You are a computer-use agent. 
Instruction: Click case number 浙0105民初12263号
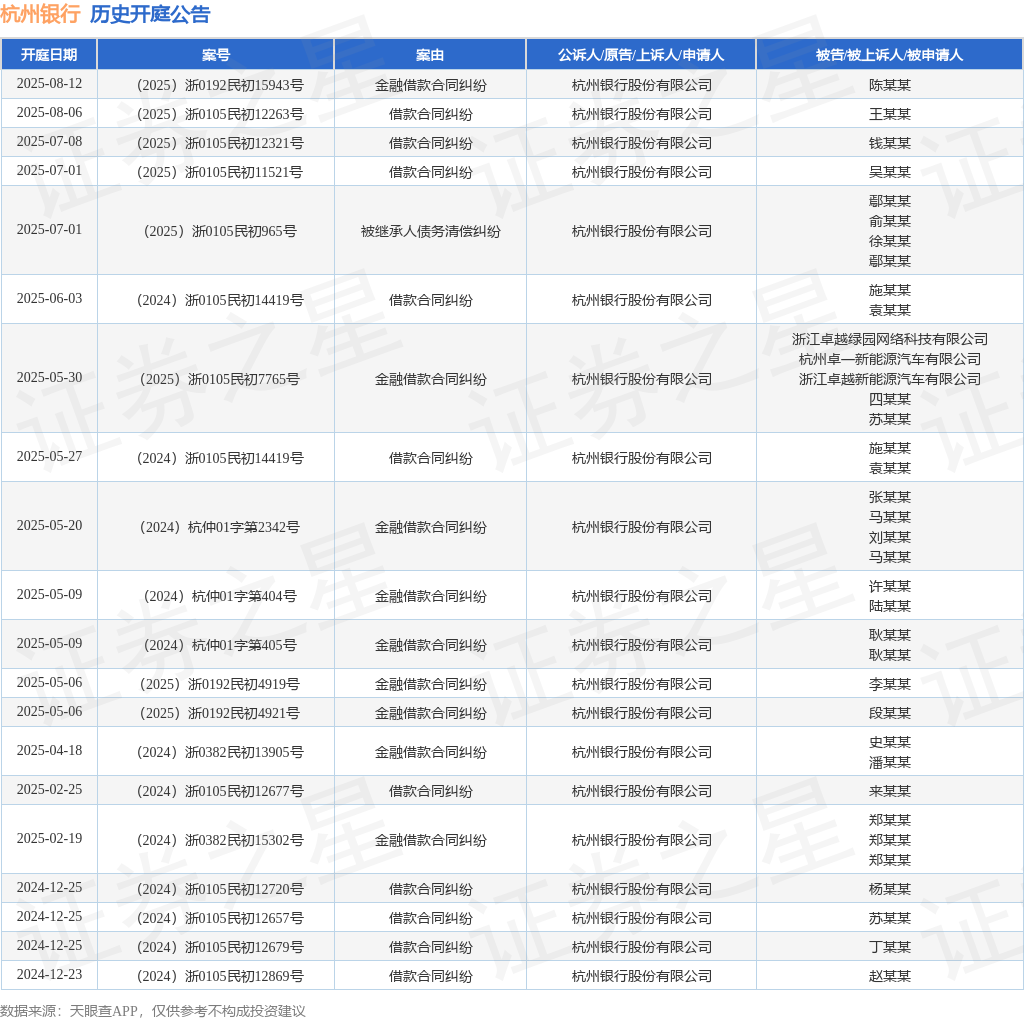(220, 114)
